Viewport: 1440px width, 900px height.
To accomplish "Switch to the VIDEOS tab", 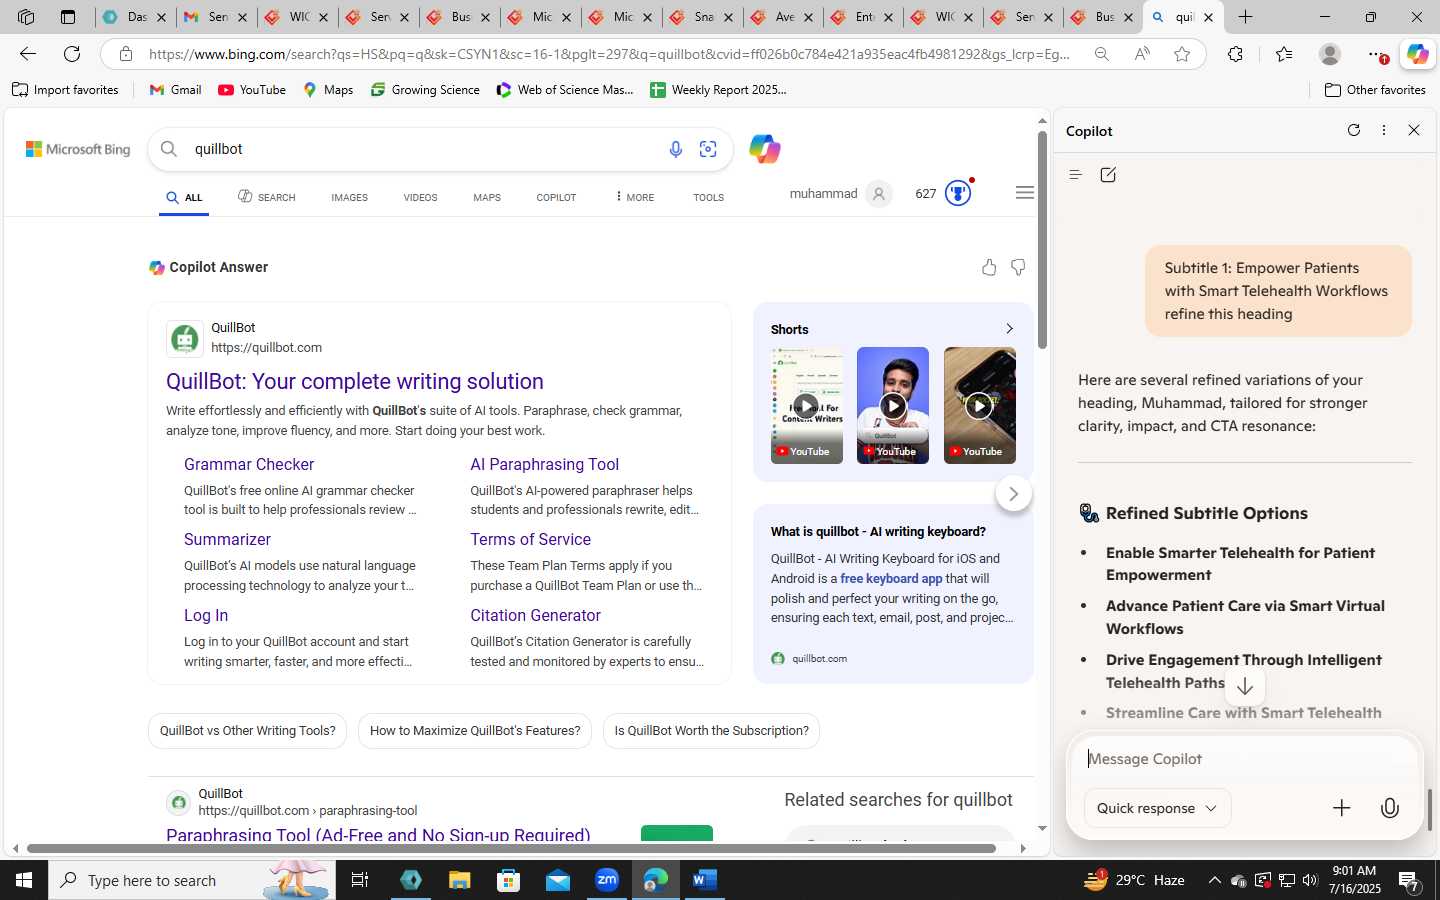I will [420, 197].
